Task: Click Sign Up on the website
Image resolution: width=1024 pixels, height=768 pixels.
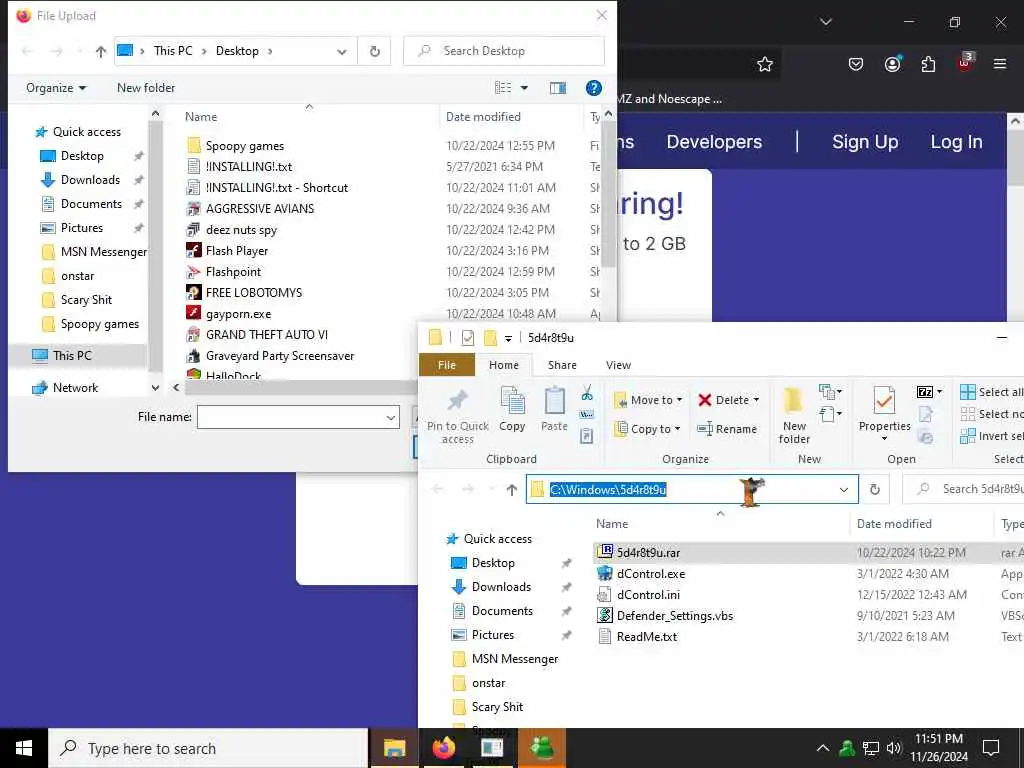Action: [x=865, y=142]
